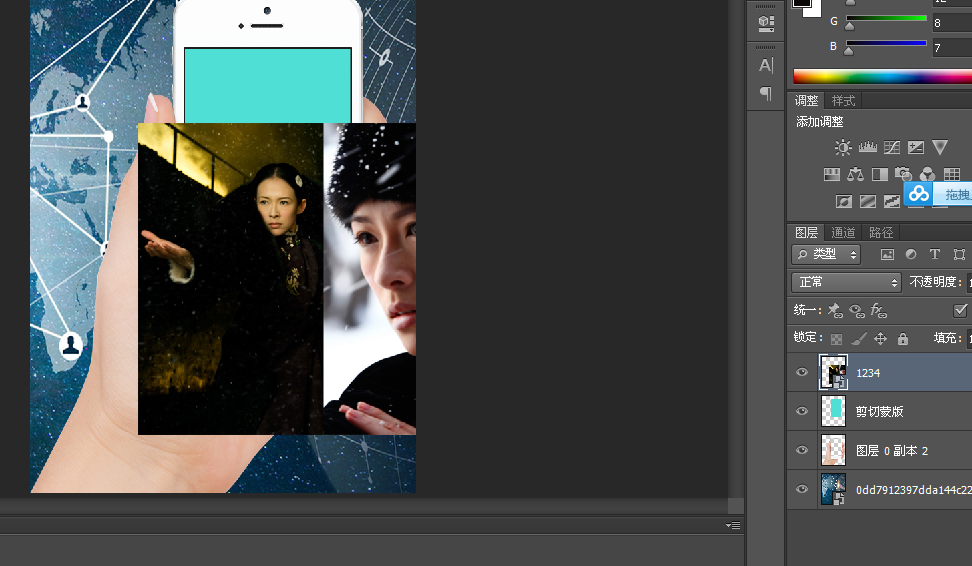
Task: Add a Vibrance adjustment
Action: 940,148
